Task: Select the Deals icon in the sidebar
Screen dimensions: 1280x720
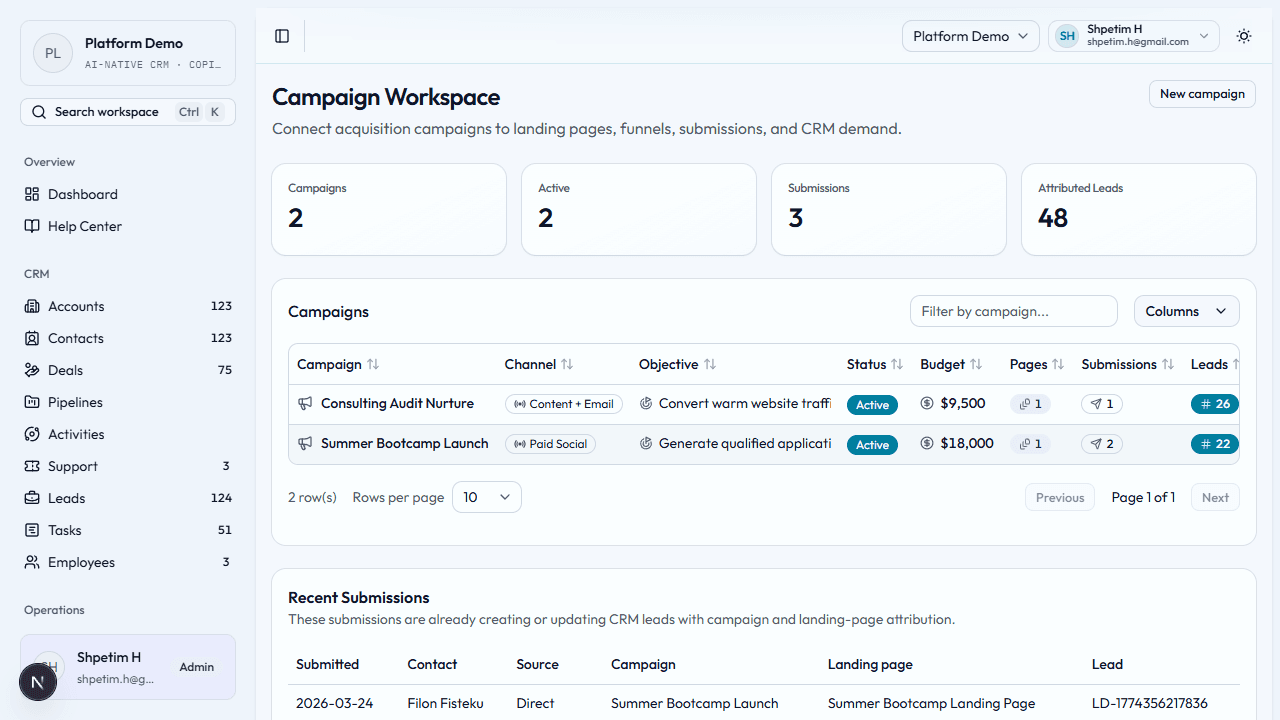Action: click(x=33, y=370)
